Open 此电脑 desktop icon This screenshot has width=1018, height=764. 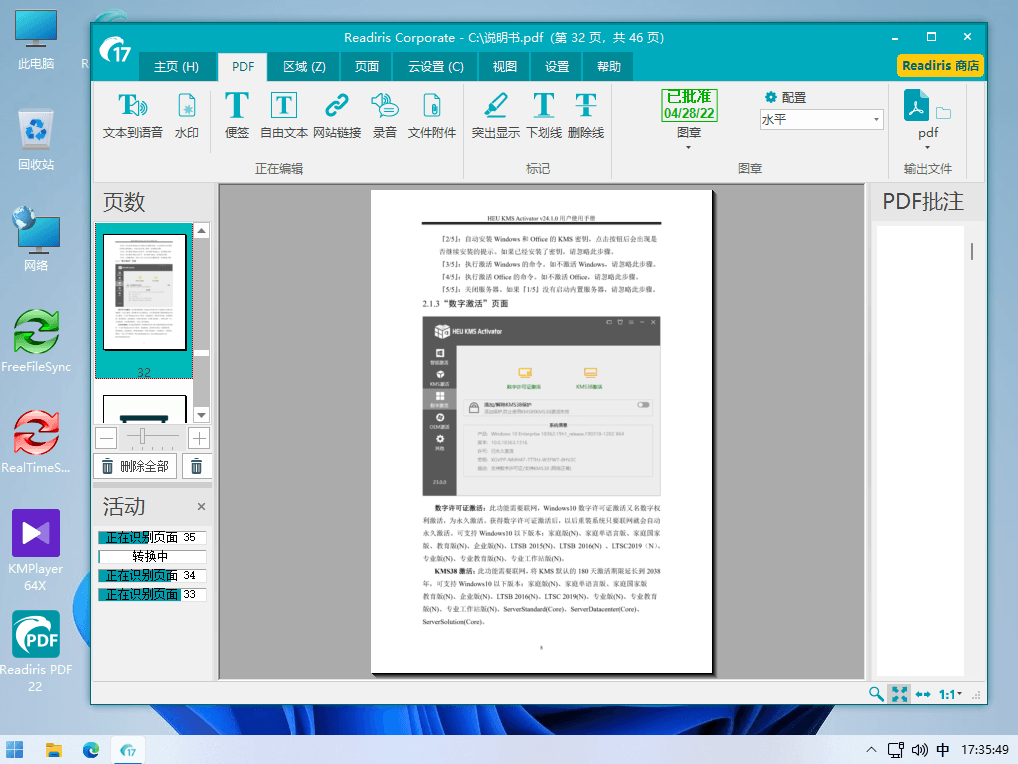[36, 39]
